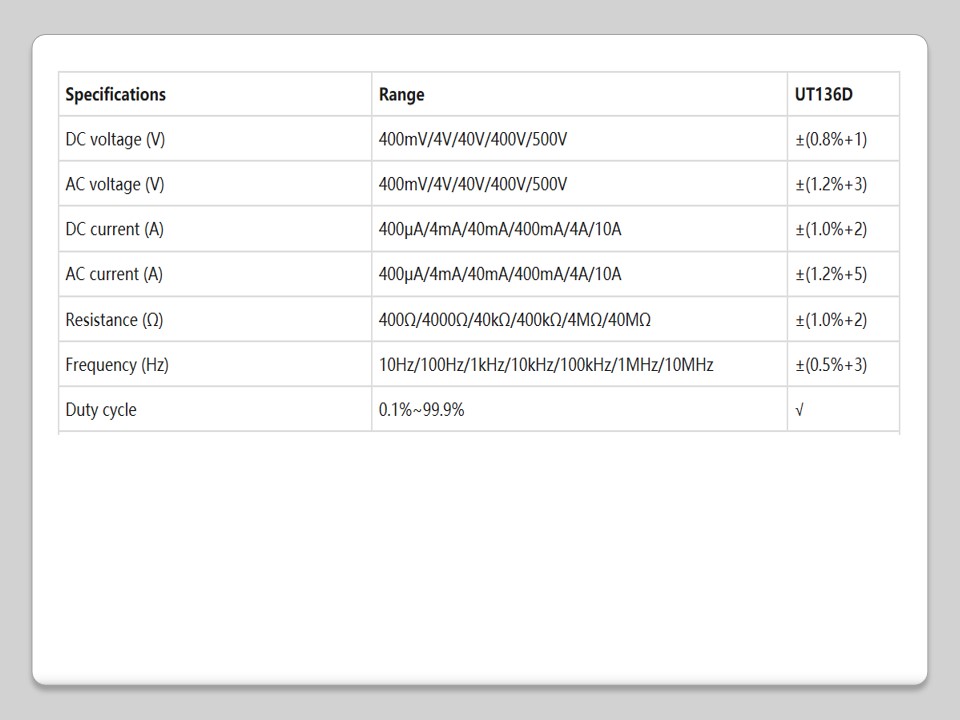Click the checkmark in Duty cycle row
960x720 pixels.
click(799, 410)
